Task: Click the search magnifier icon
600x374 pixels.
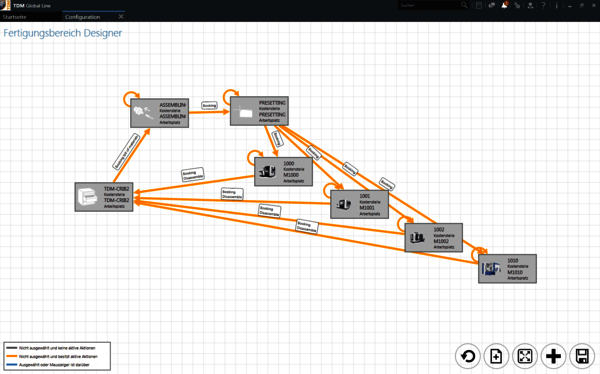Action: (464, 5)
